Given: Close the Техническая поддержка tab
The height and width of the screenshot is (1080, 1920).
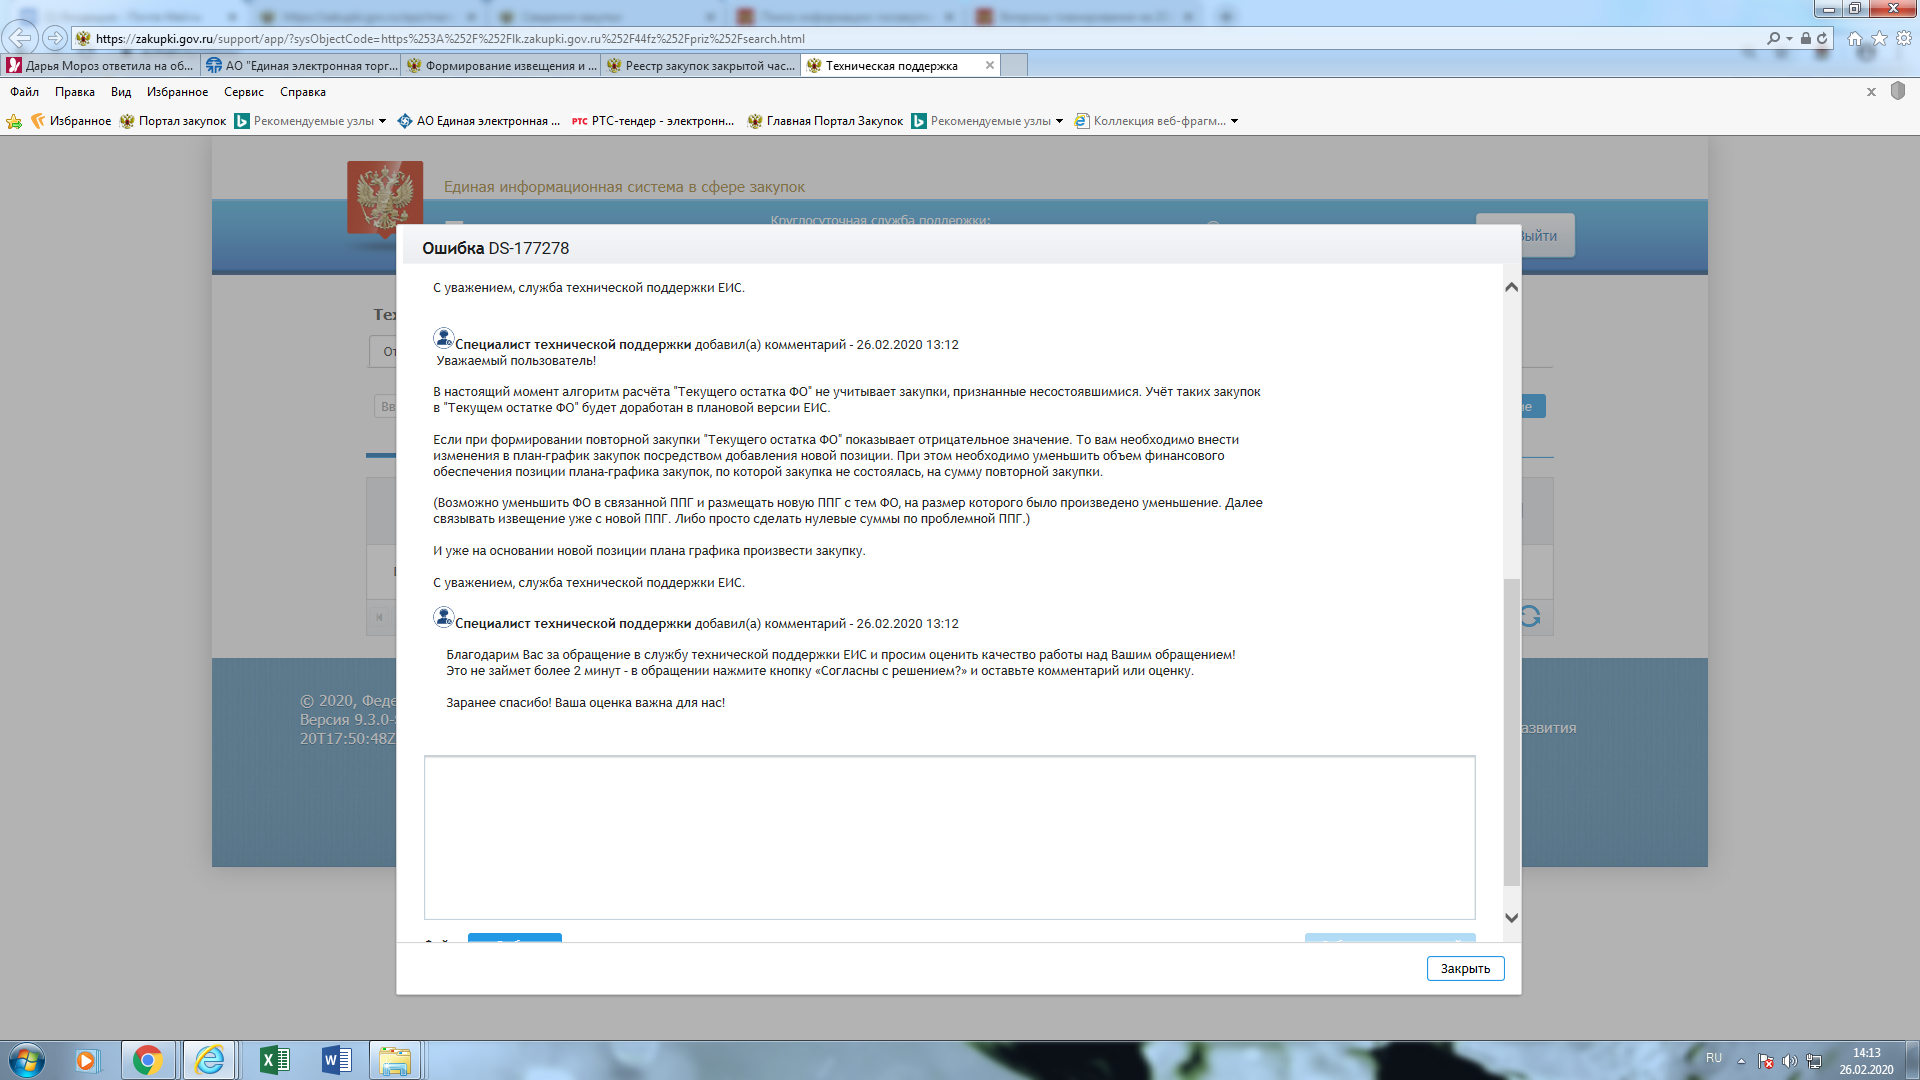Looking at the screenshot, I should (989, 66).
